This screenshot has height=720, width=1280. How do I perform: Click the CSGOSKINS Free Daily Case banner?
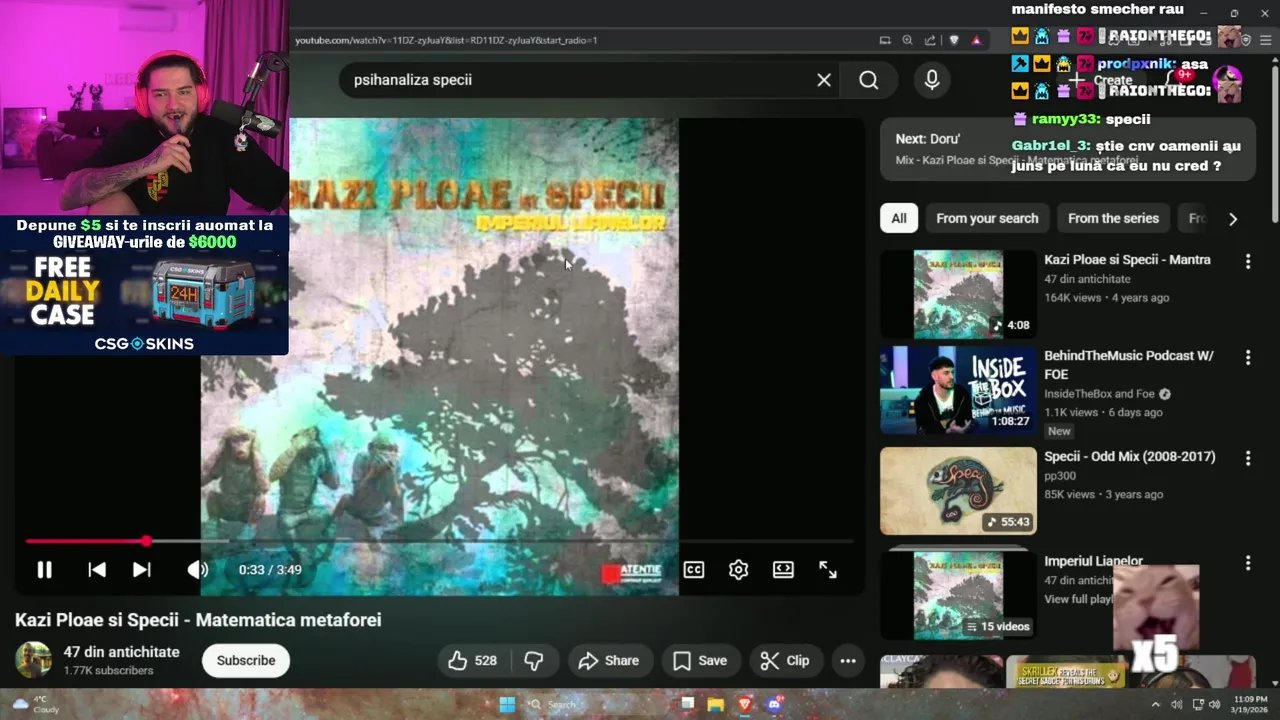145,287
